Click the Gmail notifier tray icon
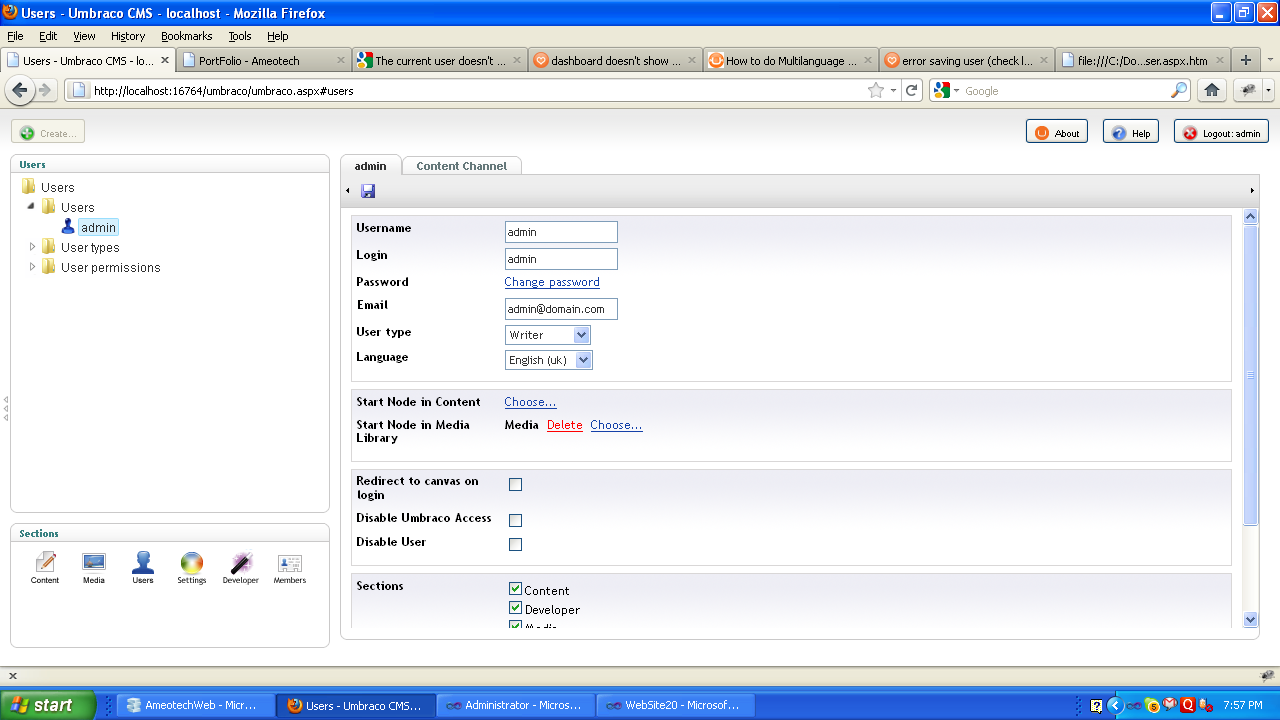1280x720 pixels. point(1169,705)
